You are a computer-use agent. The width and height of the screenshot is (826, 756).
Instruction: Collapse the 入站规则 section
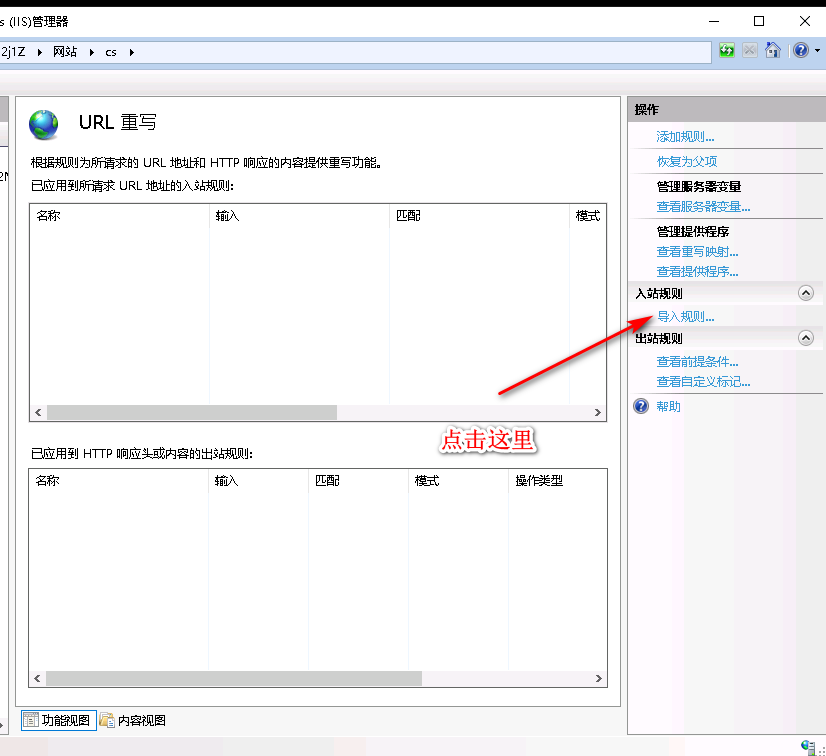(x=805, y=293)
